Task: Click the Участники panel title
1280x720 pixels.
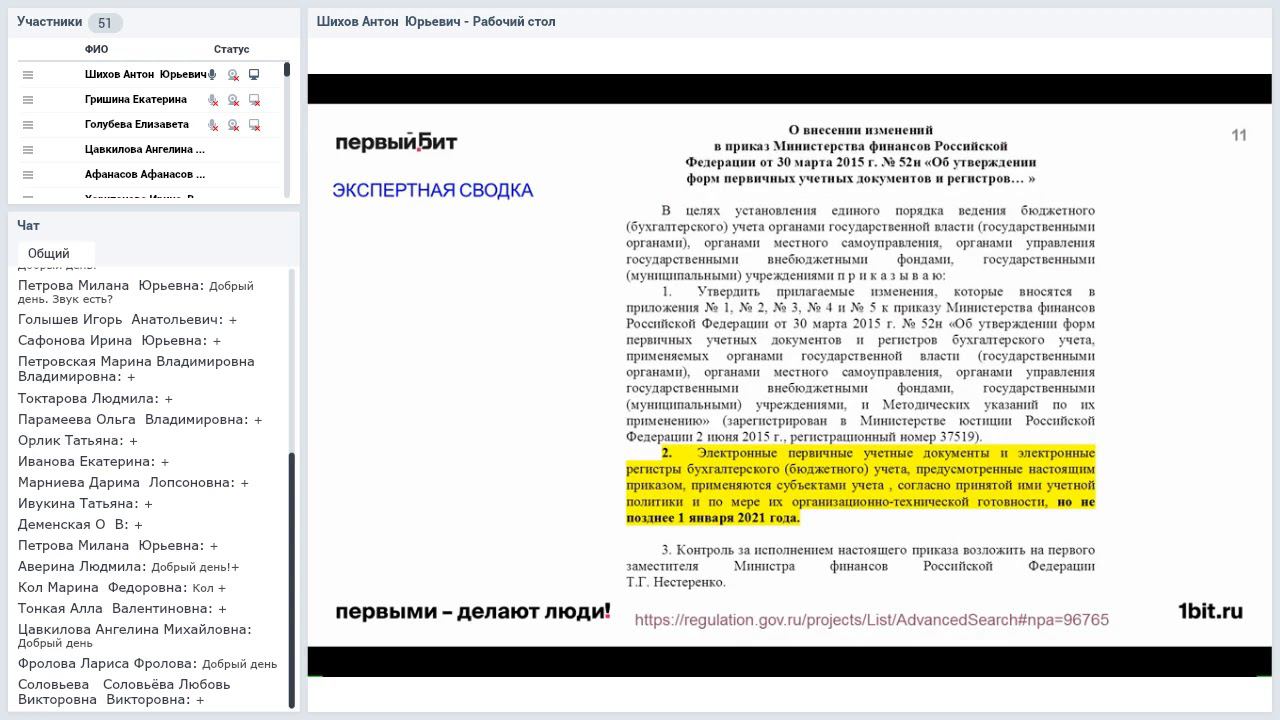Action: [x=49, y=22]
